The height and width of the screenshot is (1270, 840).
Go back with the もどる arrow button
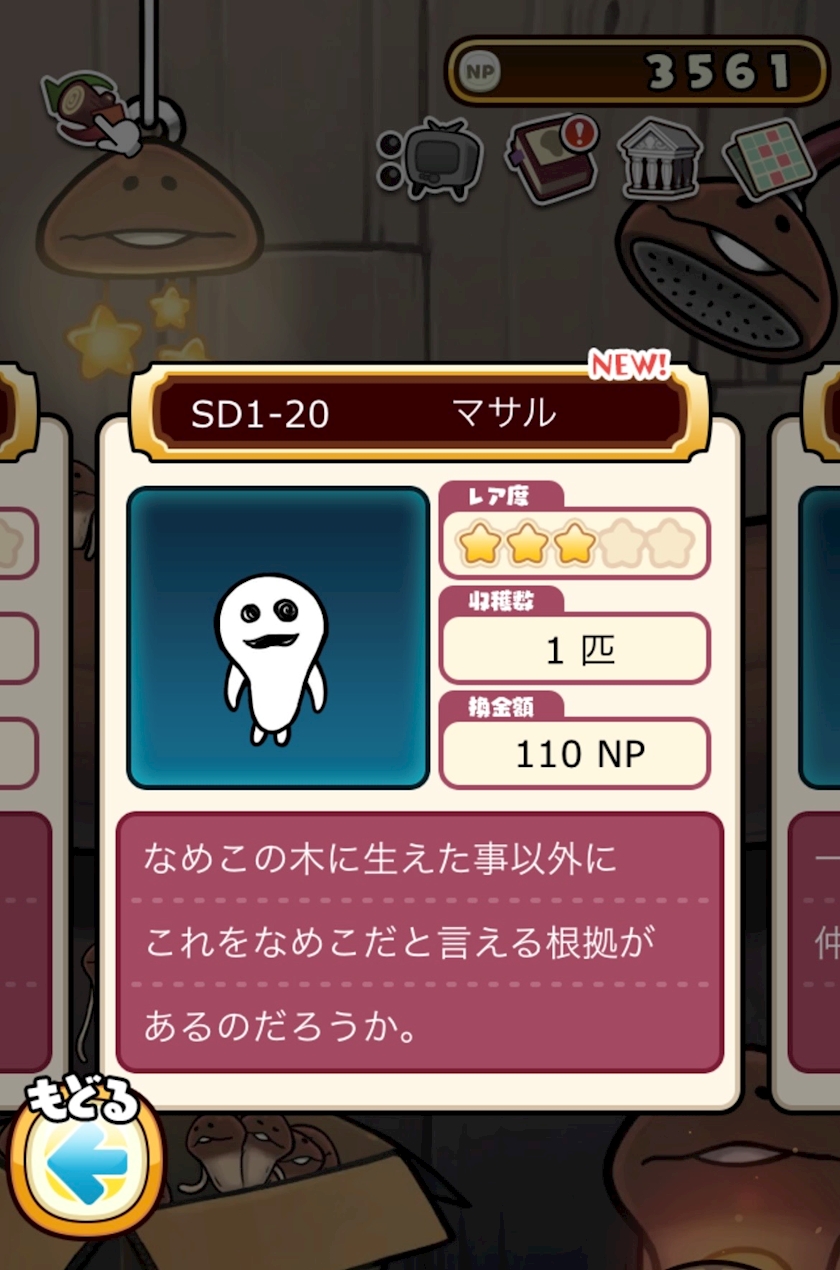point(85,1160)
